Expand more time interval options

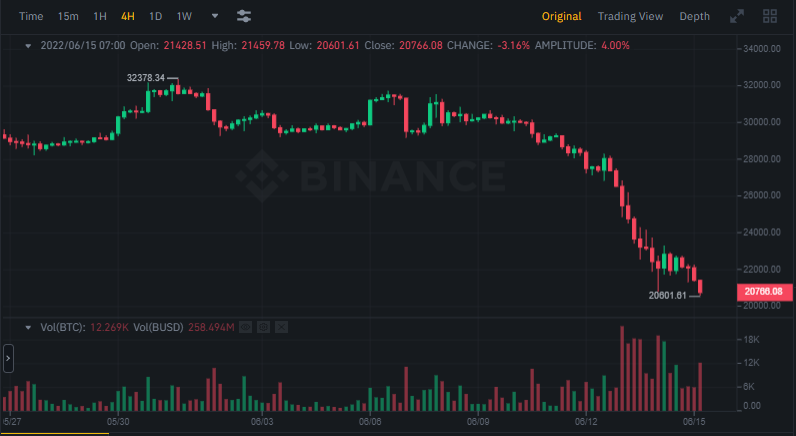pyautogui.click(x=215, y=17)
